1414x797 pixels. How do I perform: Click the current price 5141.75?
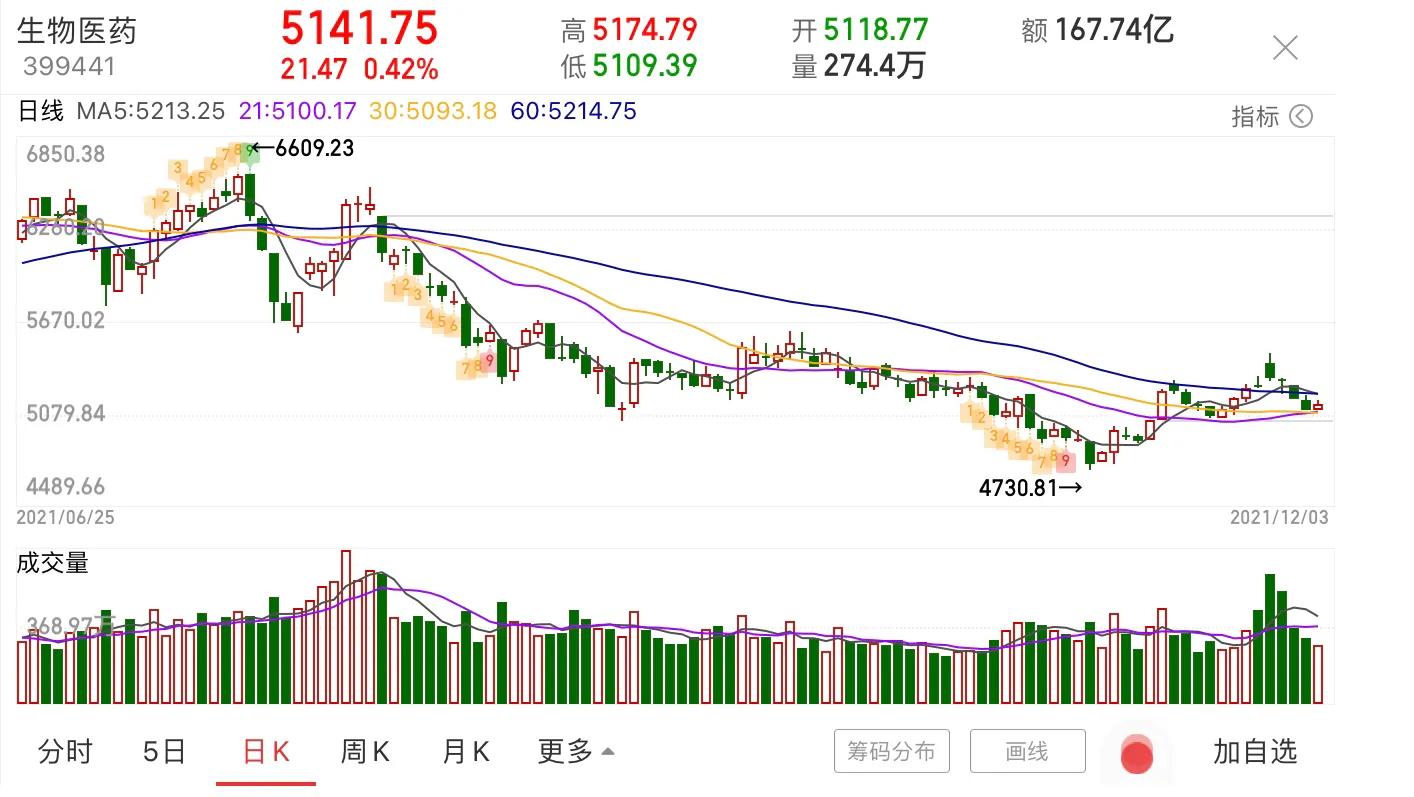tap(359, 28)
